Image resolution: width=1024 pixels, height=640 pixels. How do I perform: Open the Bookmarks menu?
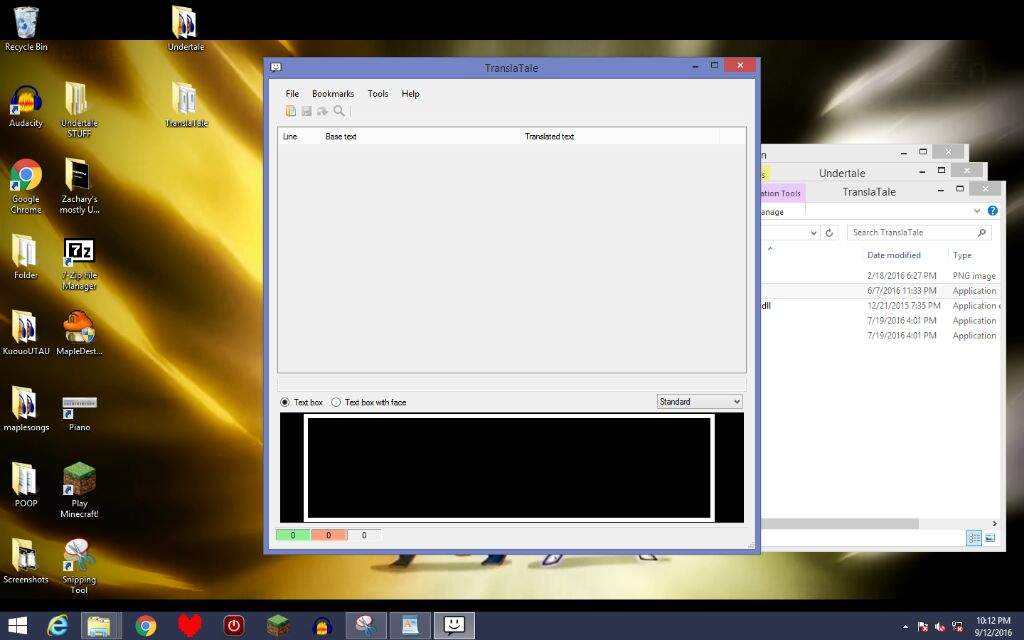point(332,94)
